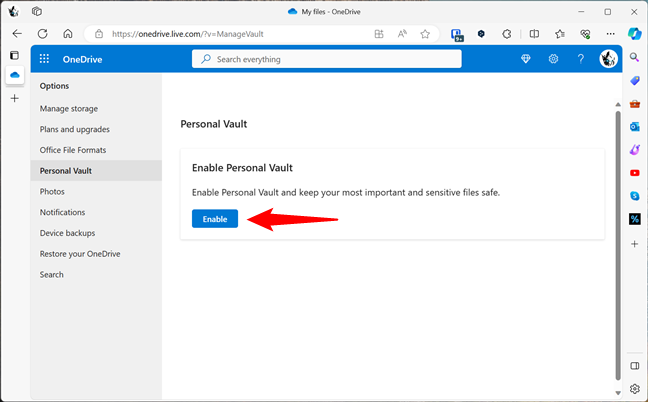Open sidebar settings gear at bottom
The image size is (648, 402).
coord(634,388)
